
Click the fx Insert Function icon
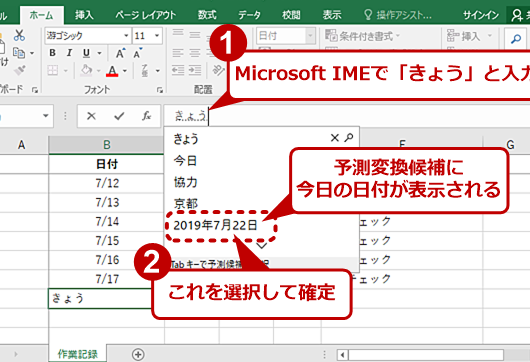coord(146,116)
